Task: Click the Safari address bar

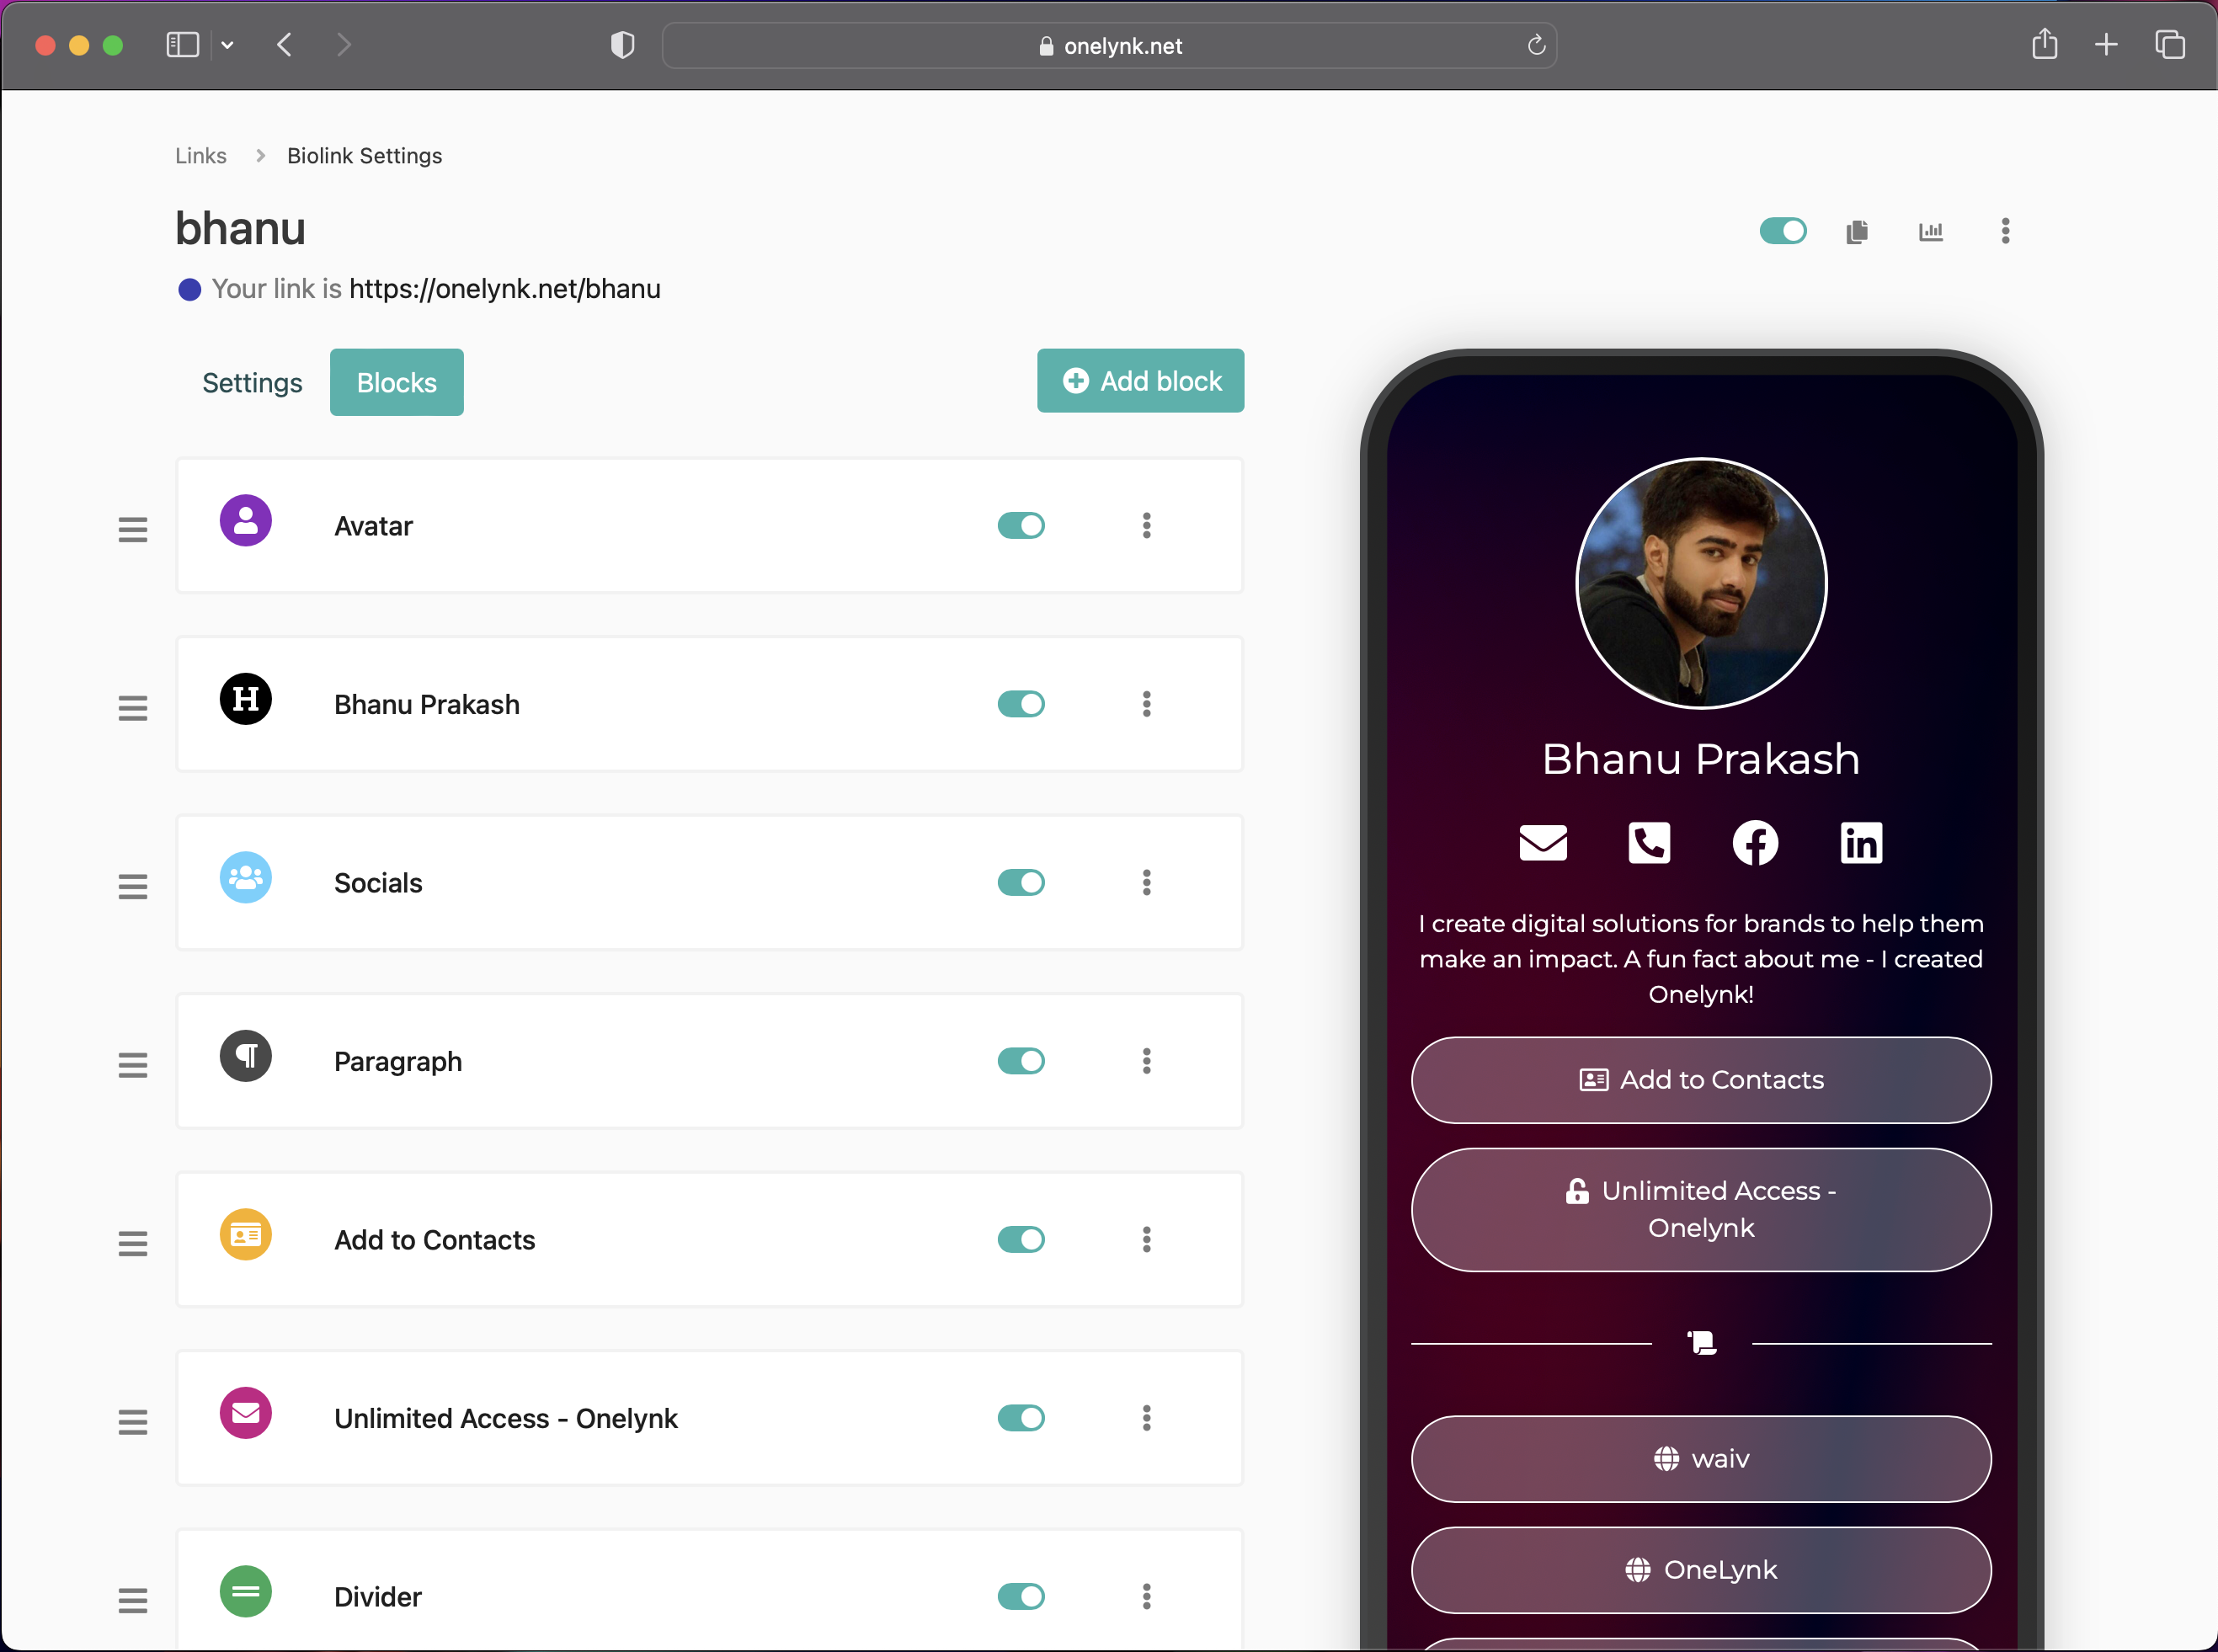Action: (1109, 45)
